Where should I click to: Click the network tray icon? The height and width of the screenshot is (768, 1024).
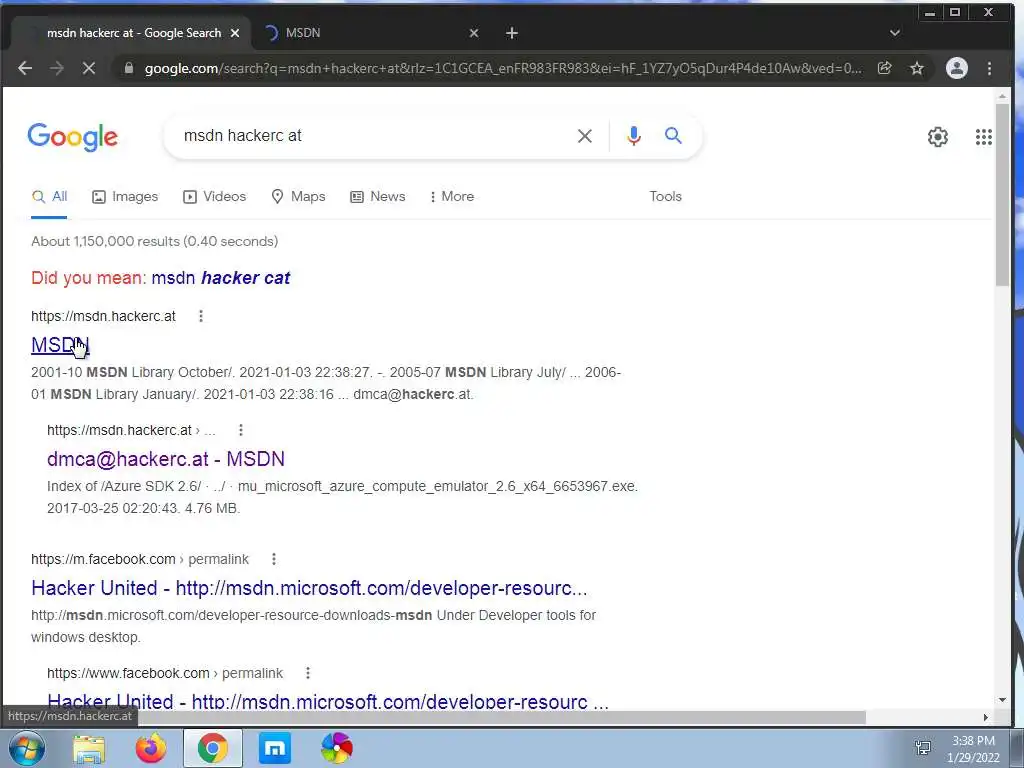[923, 748]
